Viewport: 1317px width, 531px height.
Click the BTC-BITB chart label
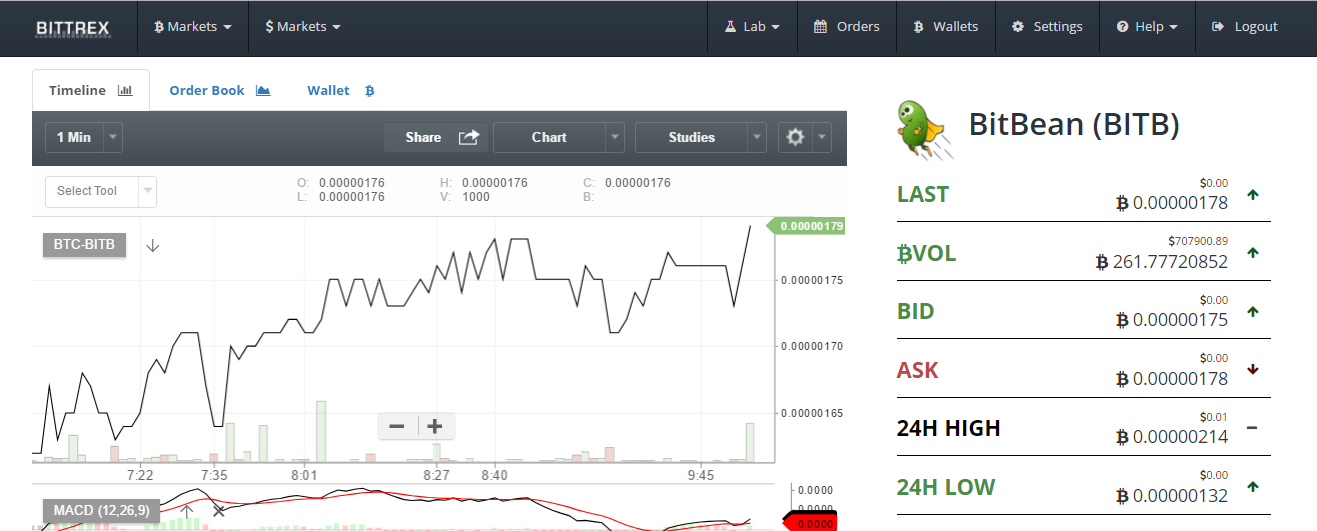click(x=84, y=245)
